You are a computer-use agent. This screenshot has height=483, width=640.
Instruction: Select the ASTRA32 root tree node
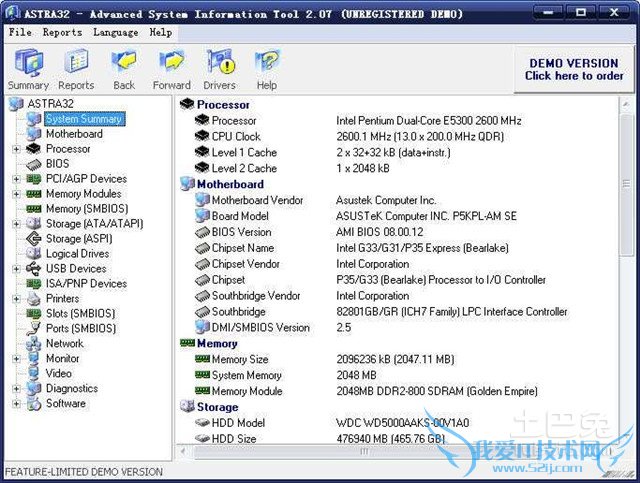[x=51, y=104]
